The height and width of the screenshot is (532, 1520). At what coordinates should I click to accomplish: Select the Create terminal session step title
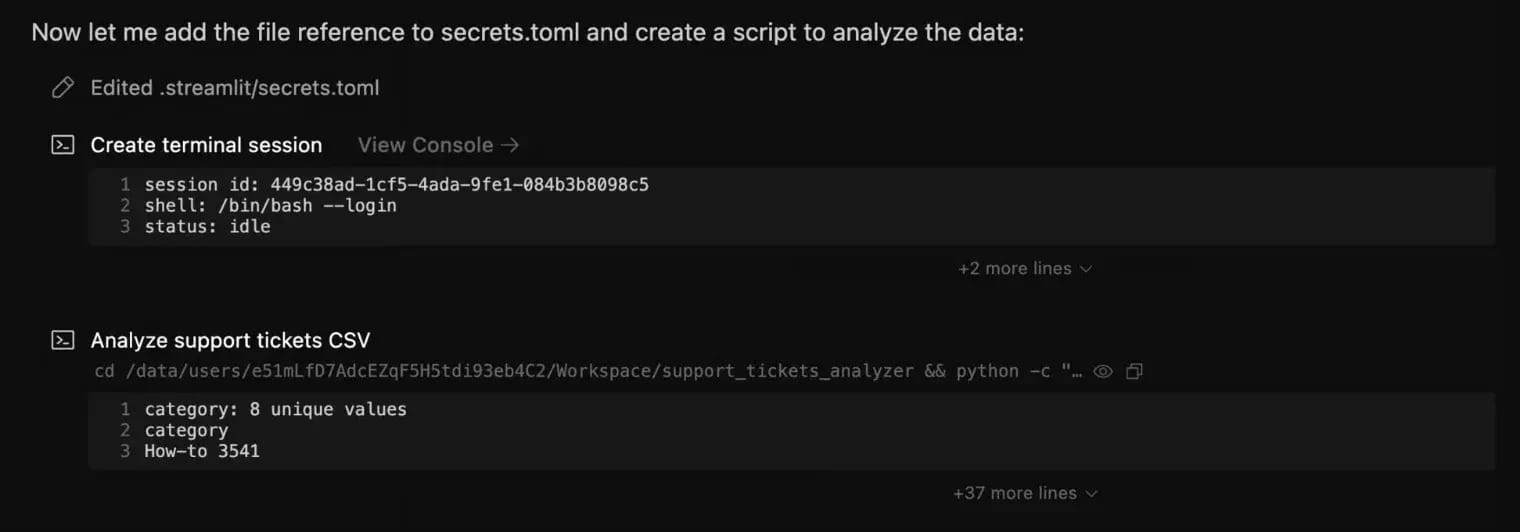click(206, 145)
